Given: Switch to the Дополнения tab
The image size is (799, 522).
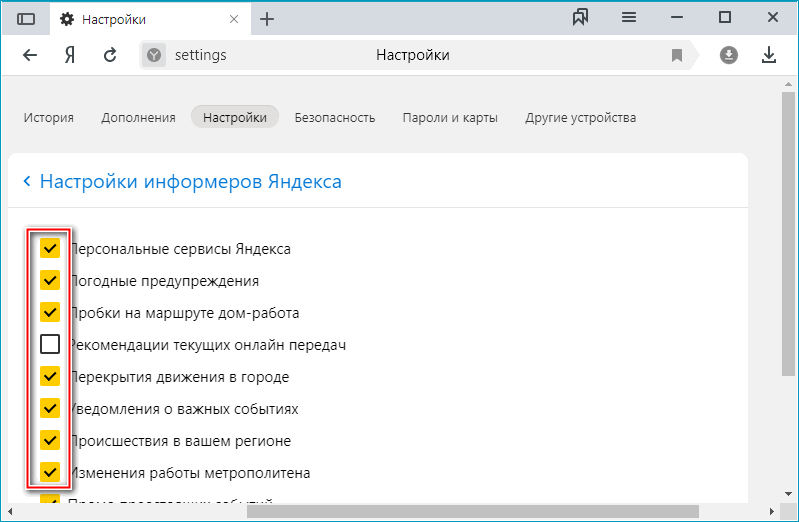Looking at the screenshot, I should tap(138, 118).
